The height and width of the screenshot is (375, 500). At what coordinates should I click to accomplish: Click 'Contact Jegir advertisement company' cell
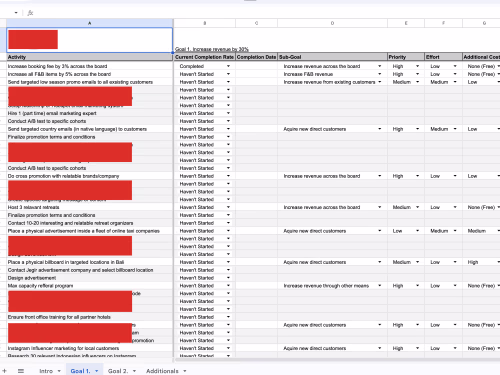click(x=89, y=270)
